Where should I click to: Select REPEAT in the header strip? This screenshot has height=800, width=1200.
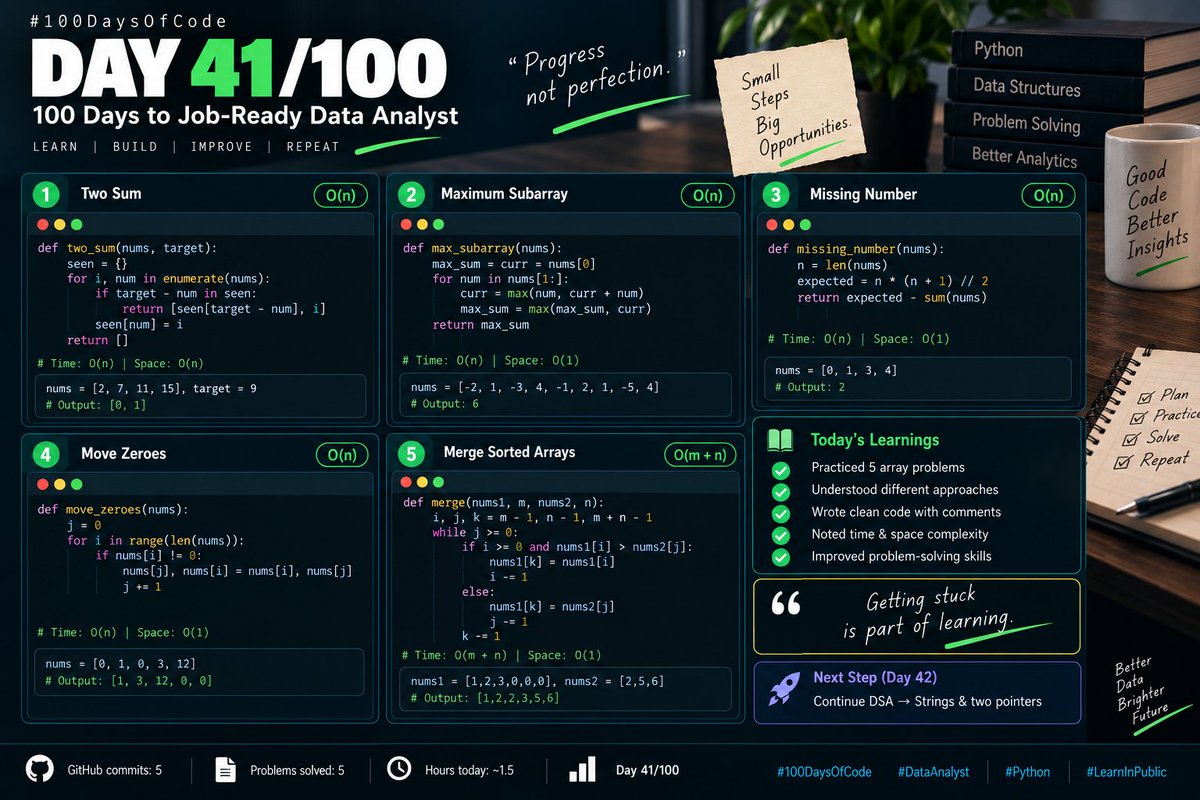pyautogui.click(x=313, y=147)
